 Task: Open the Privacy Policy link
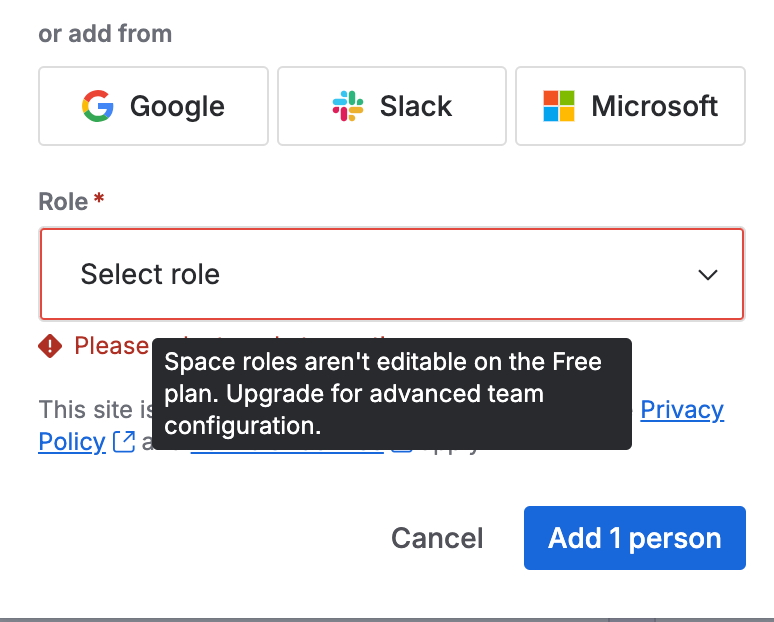pos(682,410)
